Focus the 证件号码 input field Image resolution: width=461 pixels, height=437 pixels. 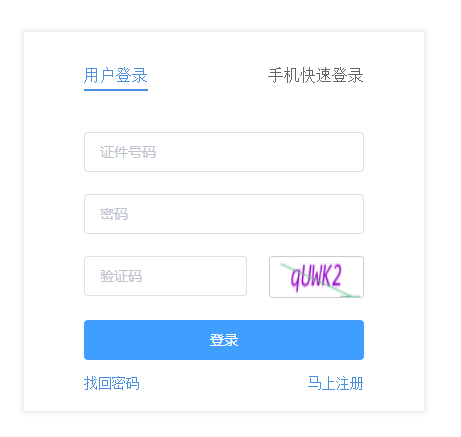click(224, 152)
